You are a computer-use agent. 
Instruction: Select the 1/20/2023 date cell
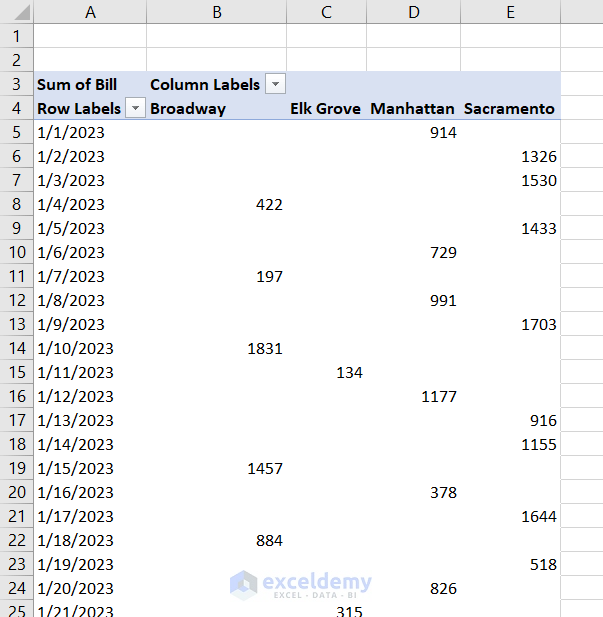coord(90,588)
